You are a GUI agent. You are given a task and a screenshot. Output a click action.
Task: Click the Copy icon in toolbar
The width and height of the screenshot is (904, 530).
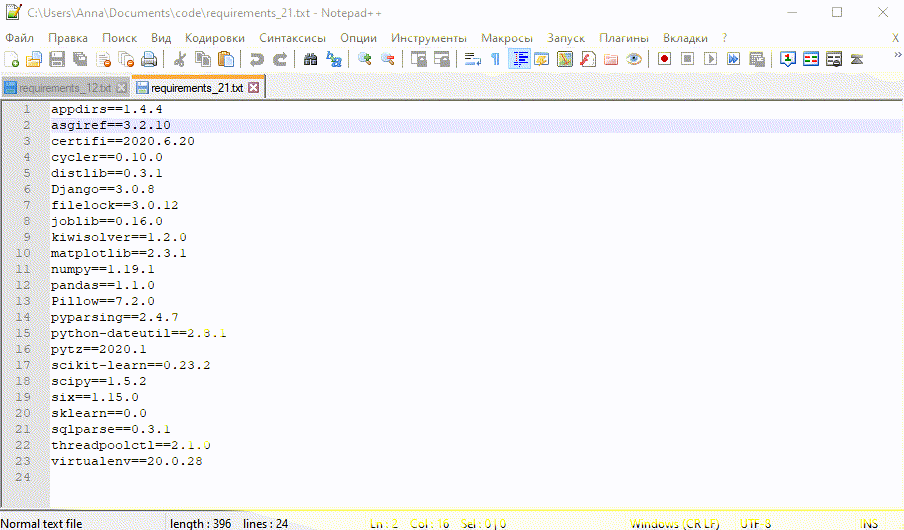pos(203,59)
